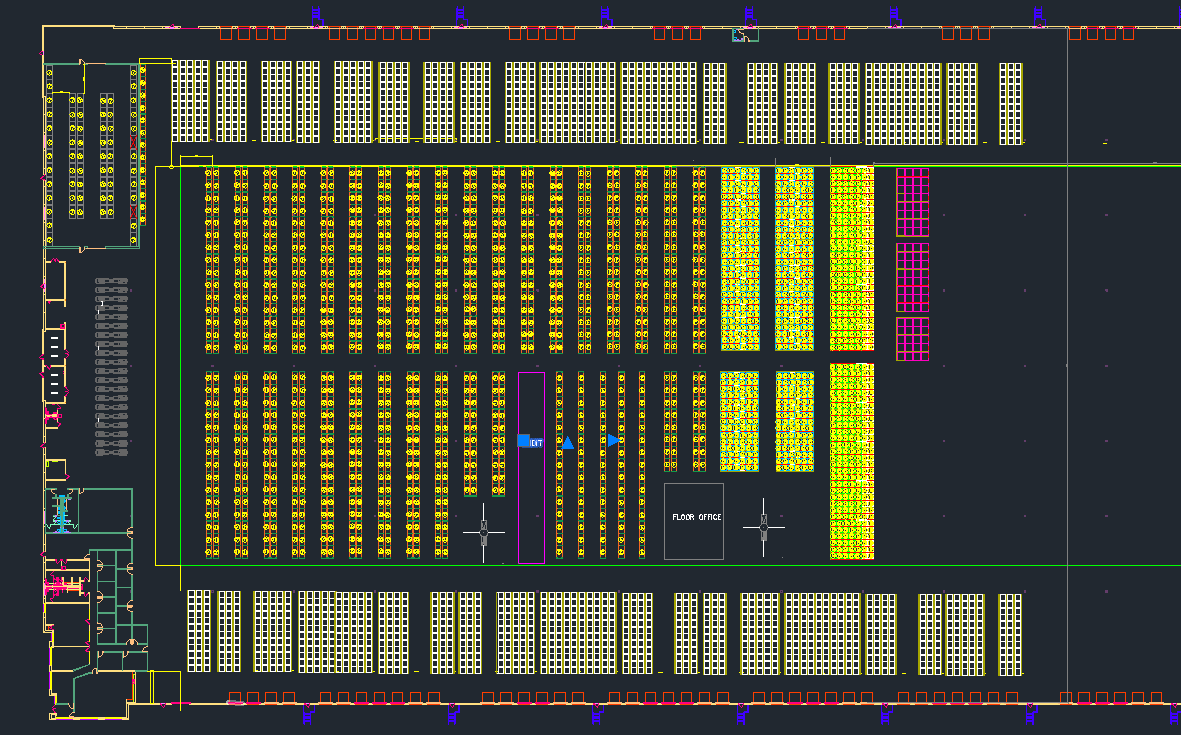Select the cyan equipment symbol on the left wall
This screenshot has height=735, width=1181.
click(x=61, y=513)
